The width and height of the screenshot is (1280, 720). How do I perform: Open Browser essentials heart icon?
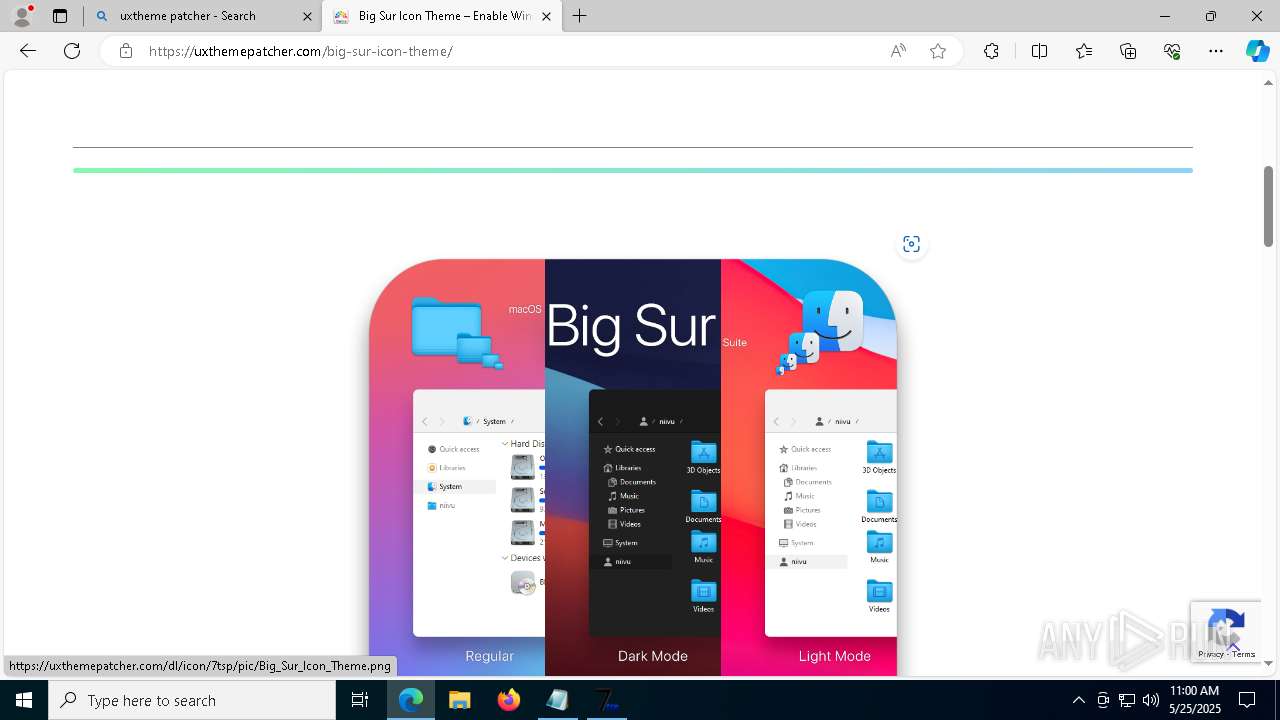(1172, 51)
